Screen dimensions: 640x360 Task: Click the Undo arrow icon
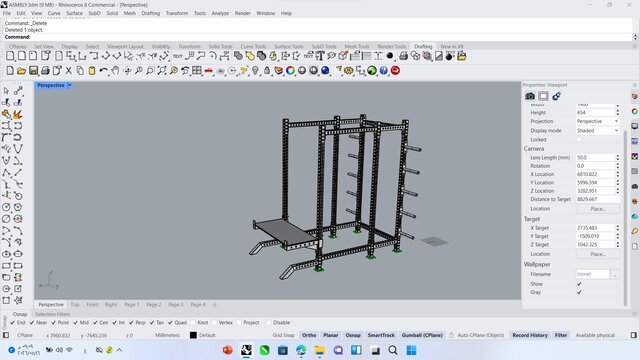pos(103,71)
